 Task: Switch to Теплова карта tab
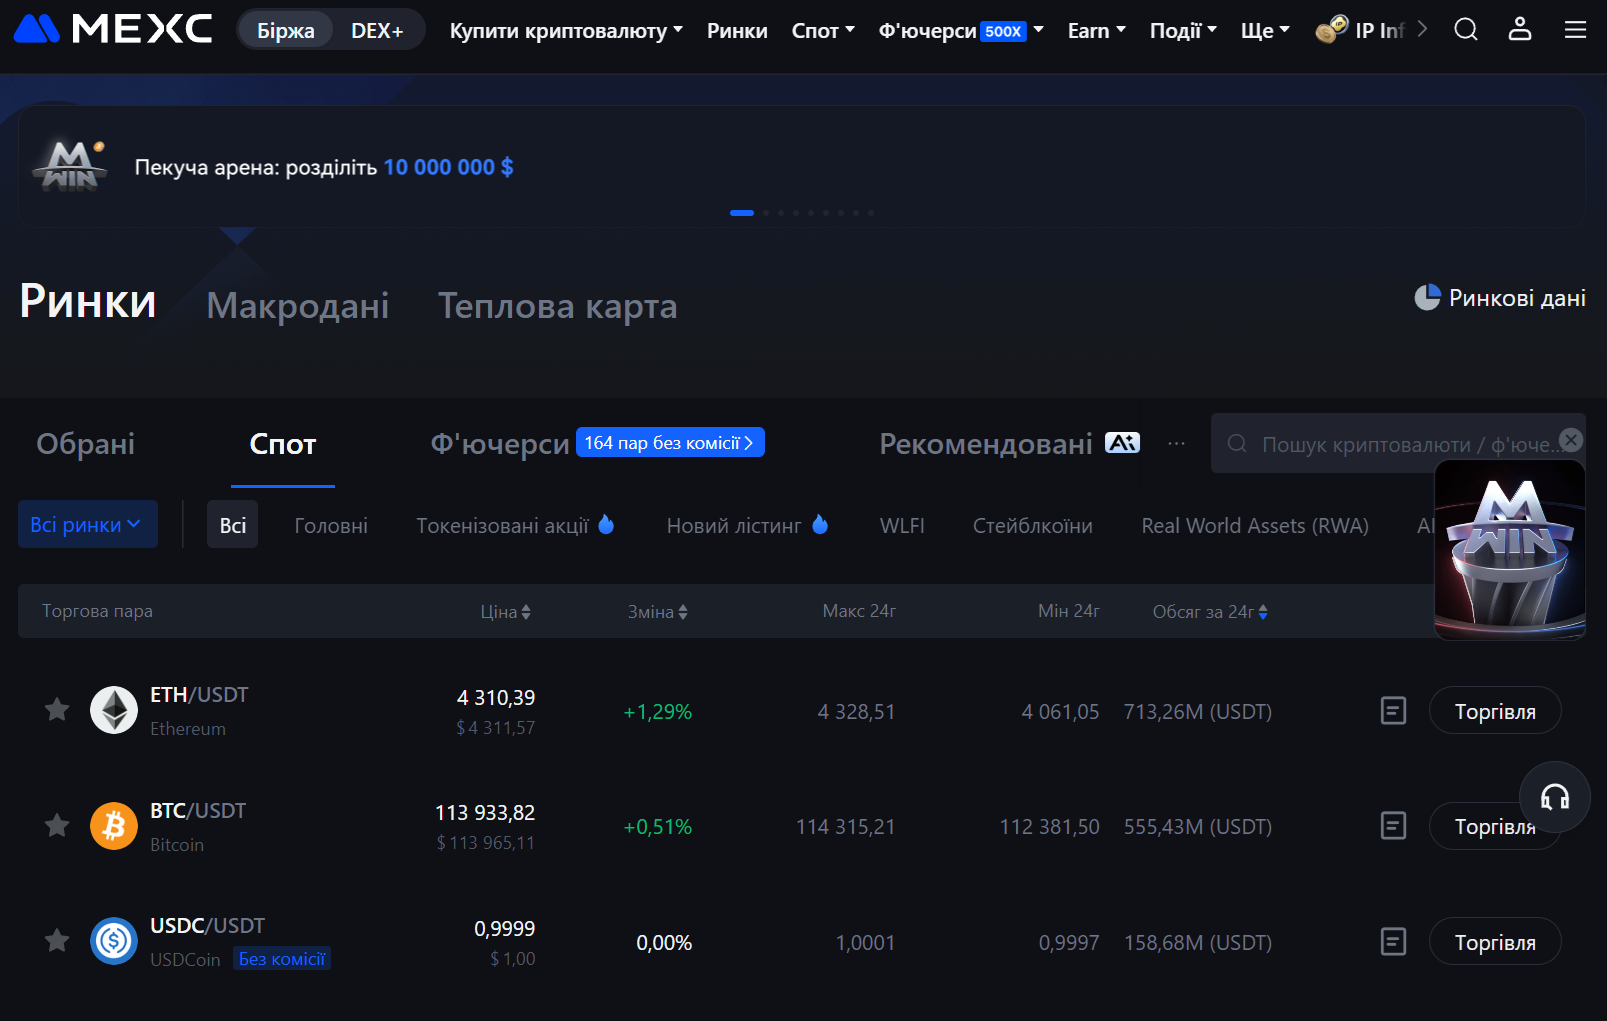point(558,305)
